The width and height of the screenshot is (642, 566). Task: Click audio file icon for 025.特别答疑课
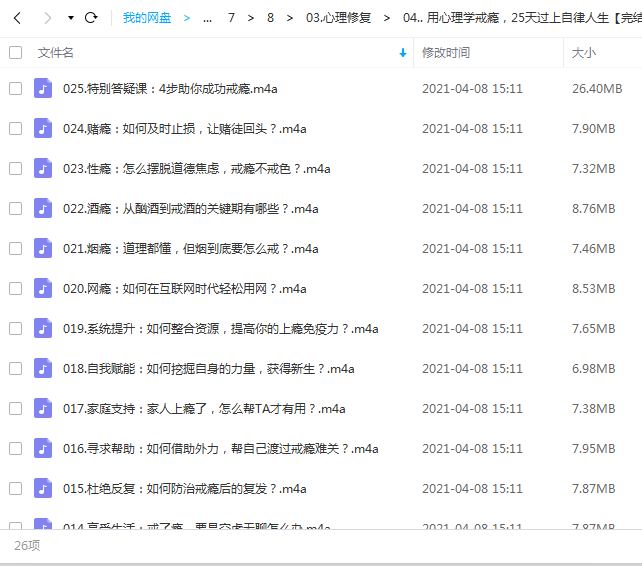43,89
